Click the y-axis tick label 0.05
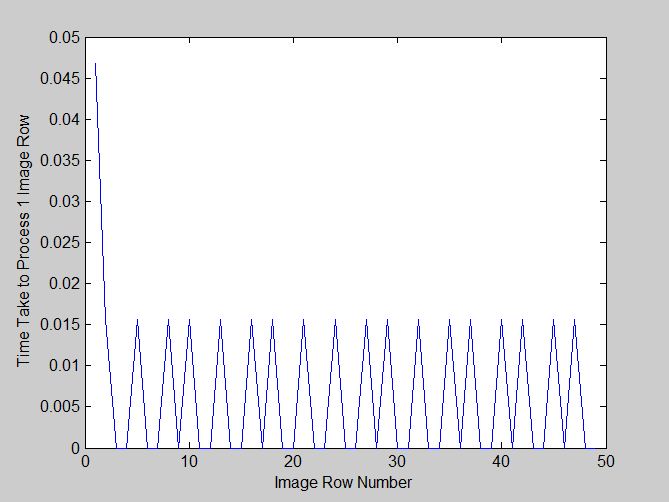 (62, 38)
